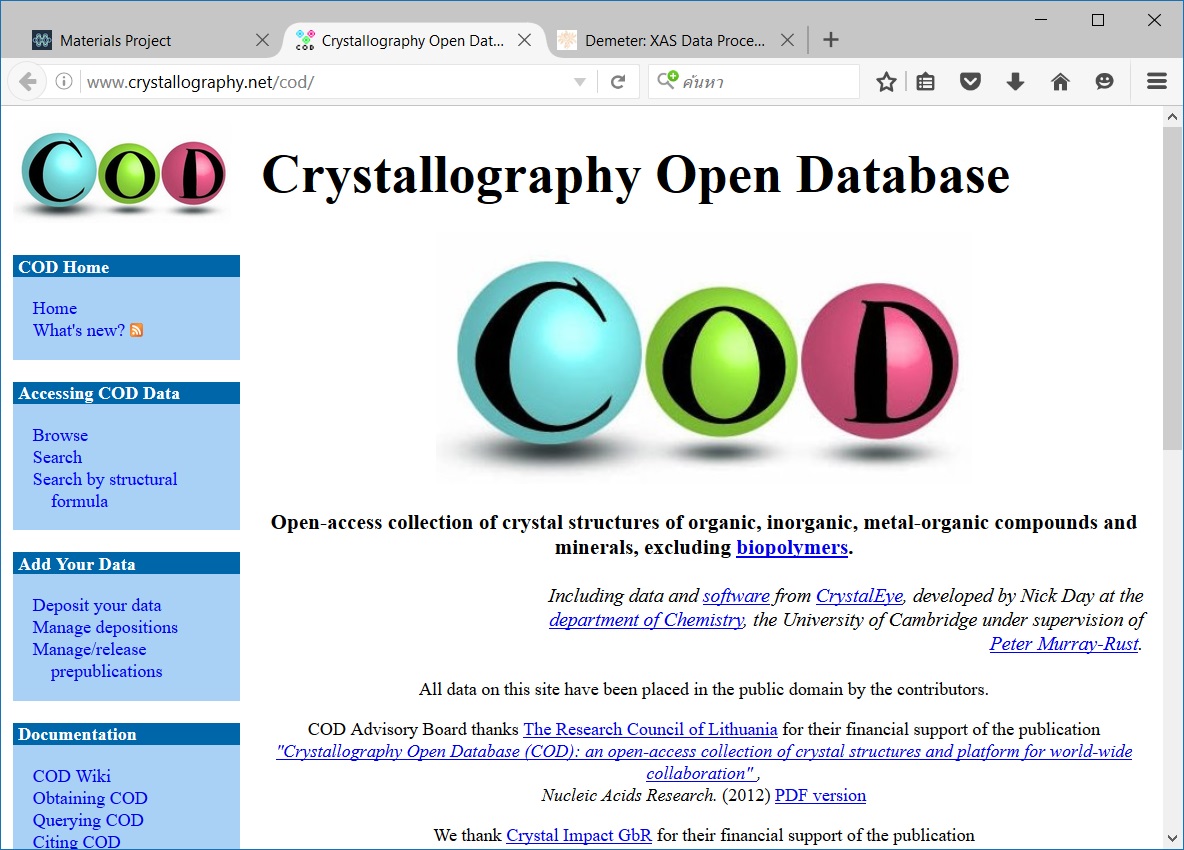Click the scrollbar up arrow

pos(1172,117)
